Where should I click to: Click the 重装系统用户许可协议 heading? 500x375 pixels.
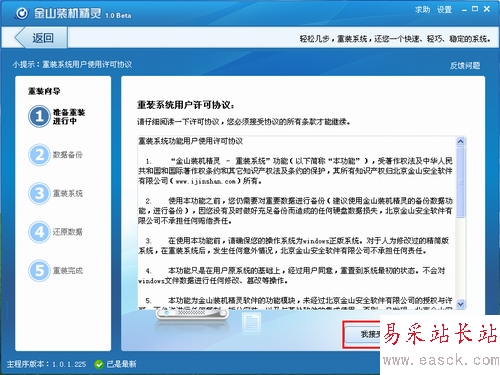185,105
